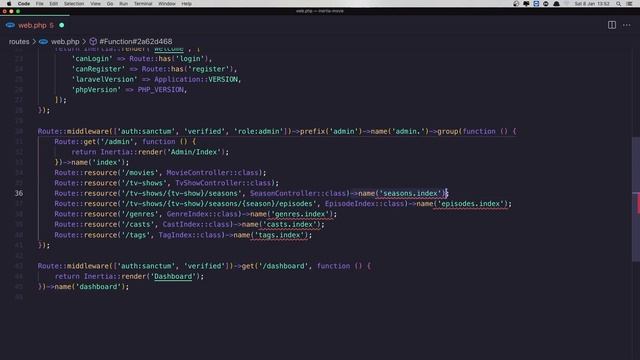Screen dimensions: 640x360
Task: Click the underlined Dashboard render string
Action: pyautogui.click(x=173, y=276)
